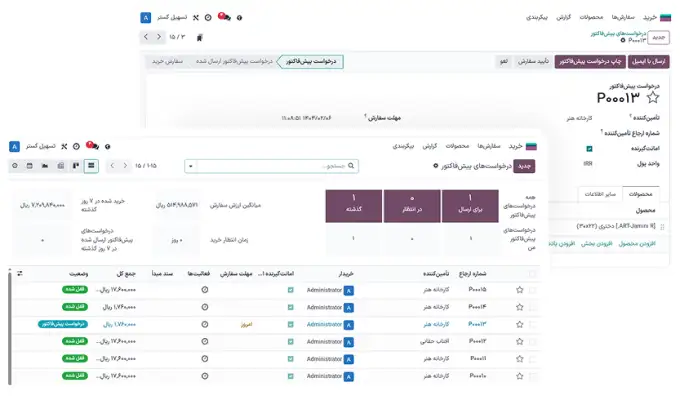Image resolution: width=680 pixels, height=399 pixels.
Task: Toggle the select-all header checkbox
Action: 533,274
